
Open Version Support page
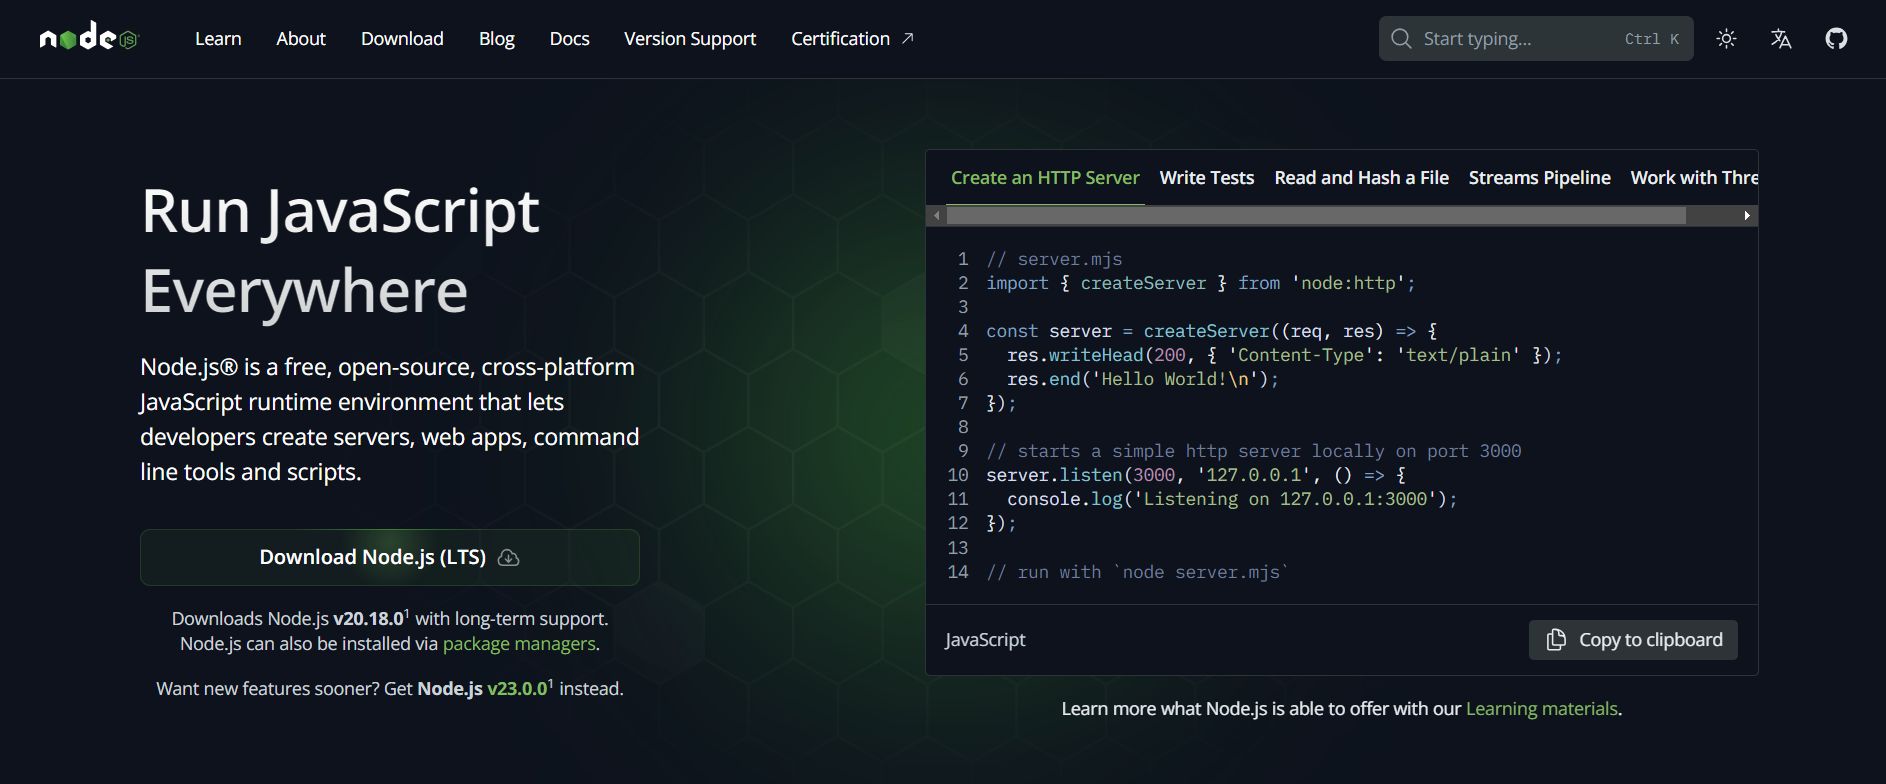pyautogui.click(x=690, y=39)
